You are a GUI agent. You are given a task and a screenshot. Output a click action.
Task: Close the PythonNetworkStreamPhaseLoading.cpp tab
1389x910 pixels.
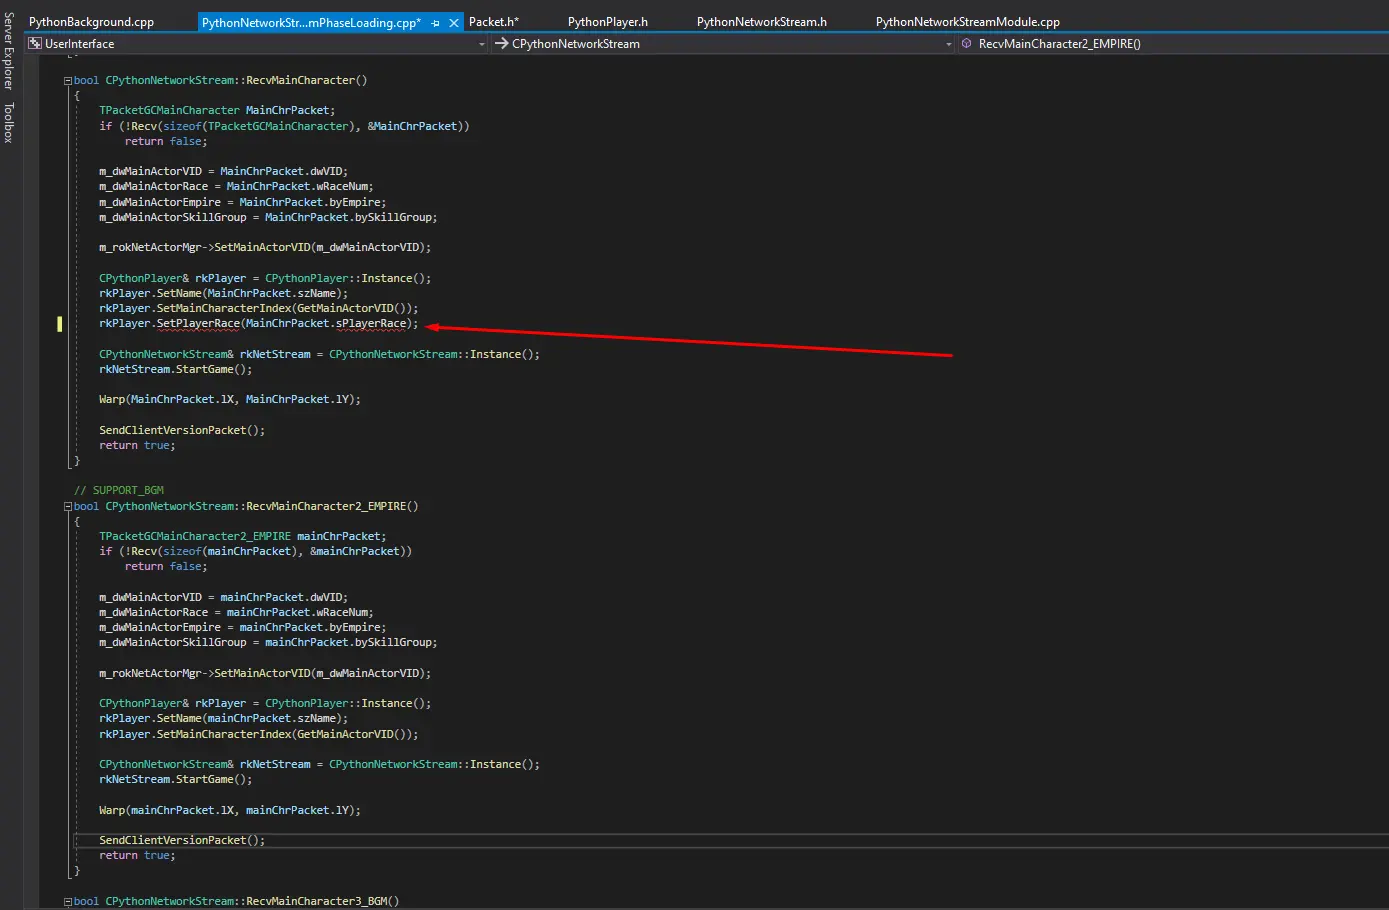(x=454, y=22)
